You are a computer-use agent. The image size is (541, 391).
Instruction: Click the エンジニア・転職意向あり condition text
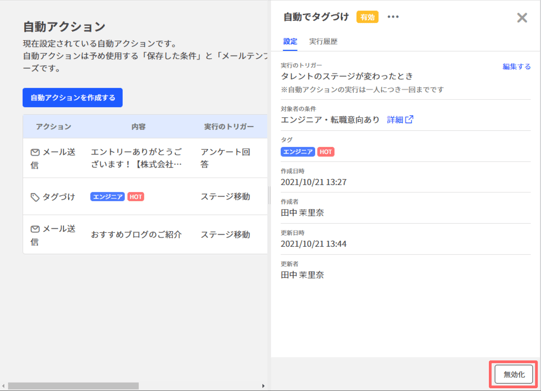(x=330, y=120)
